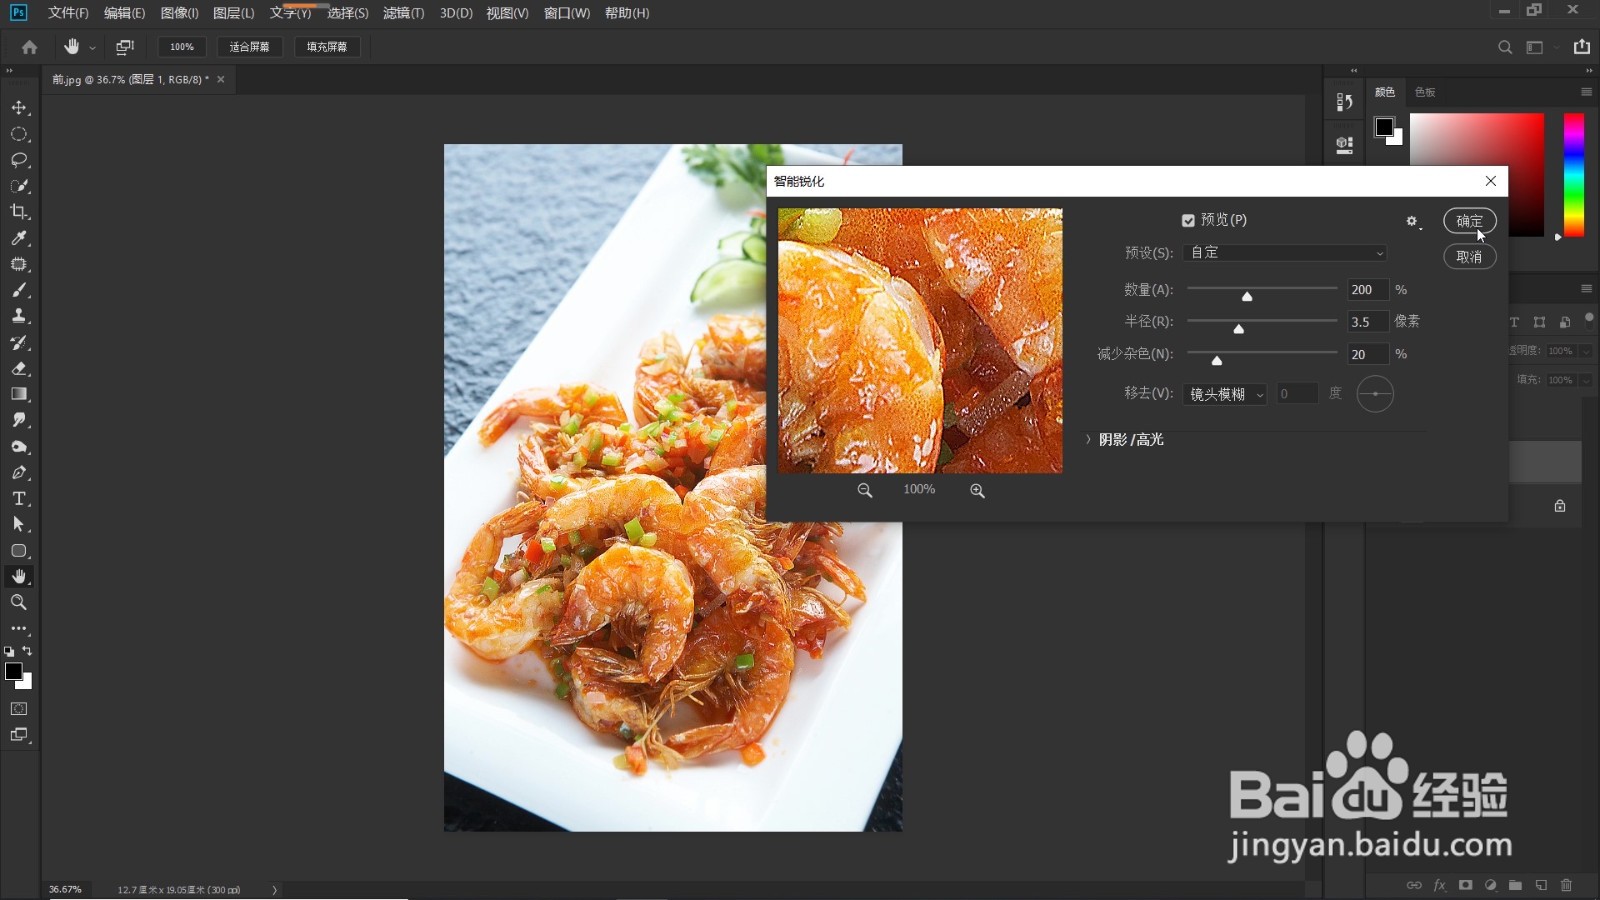The height and width of the screenshot is (900, 1600).
Task: Open the layer opacity dropdown arrow
Action: pyautogui.click(x=1586, y=351)
